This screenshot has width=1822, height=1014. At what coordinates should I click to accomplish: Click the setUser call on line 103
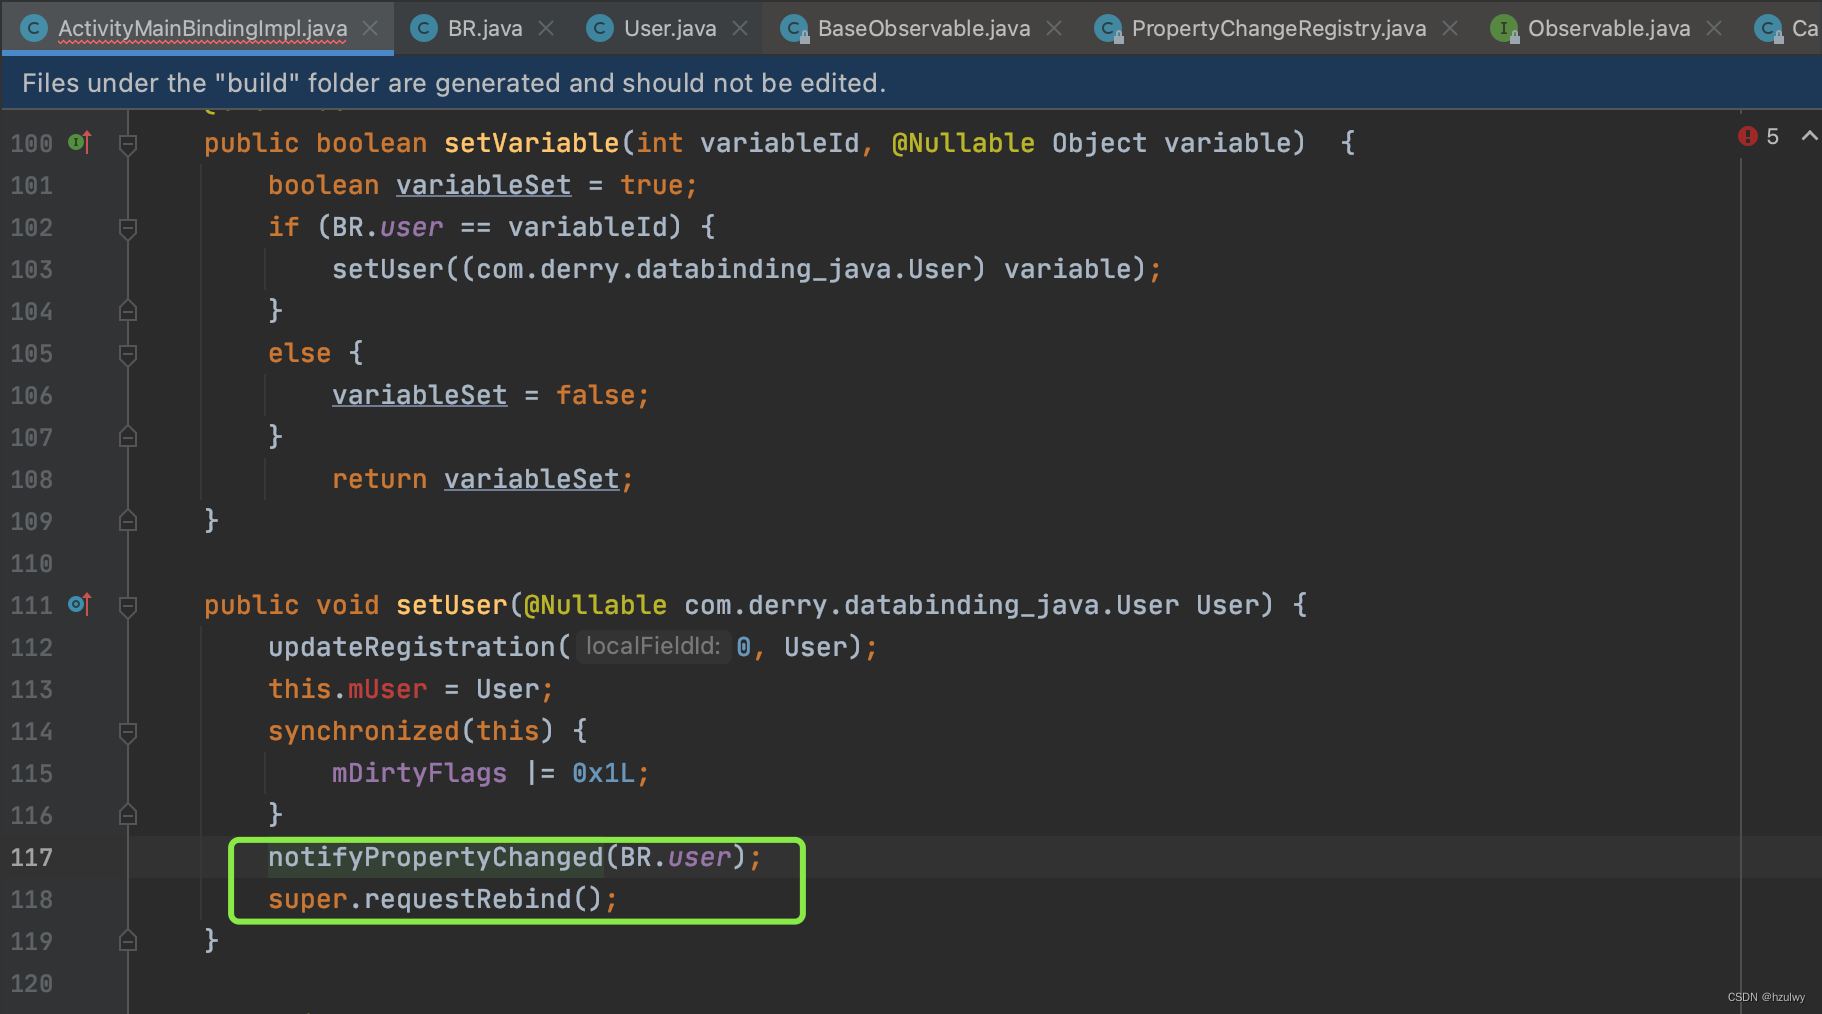tap(388, 269)
